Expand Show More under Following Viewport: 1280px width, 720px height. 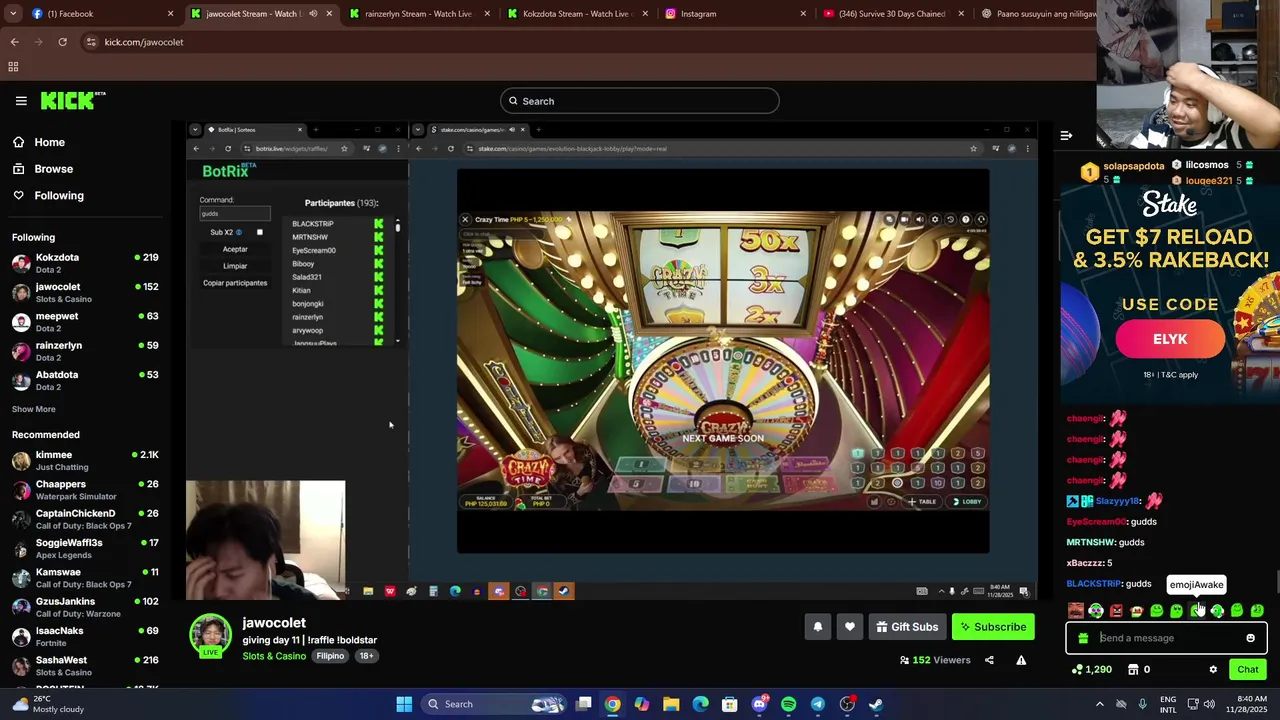pyautogui.click(x=33, y=409)
